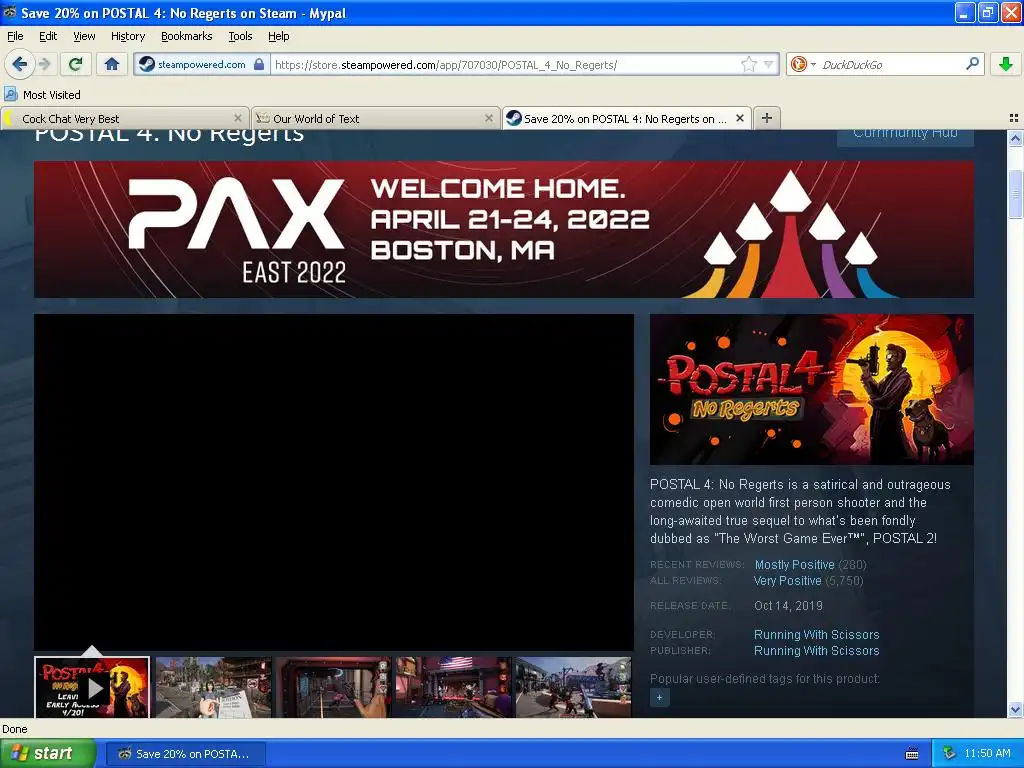1024x768 pixels.
Task: Open the Mostly Positive recent reviews link
Action: [794, 564]
